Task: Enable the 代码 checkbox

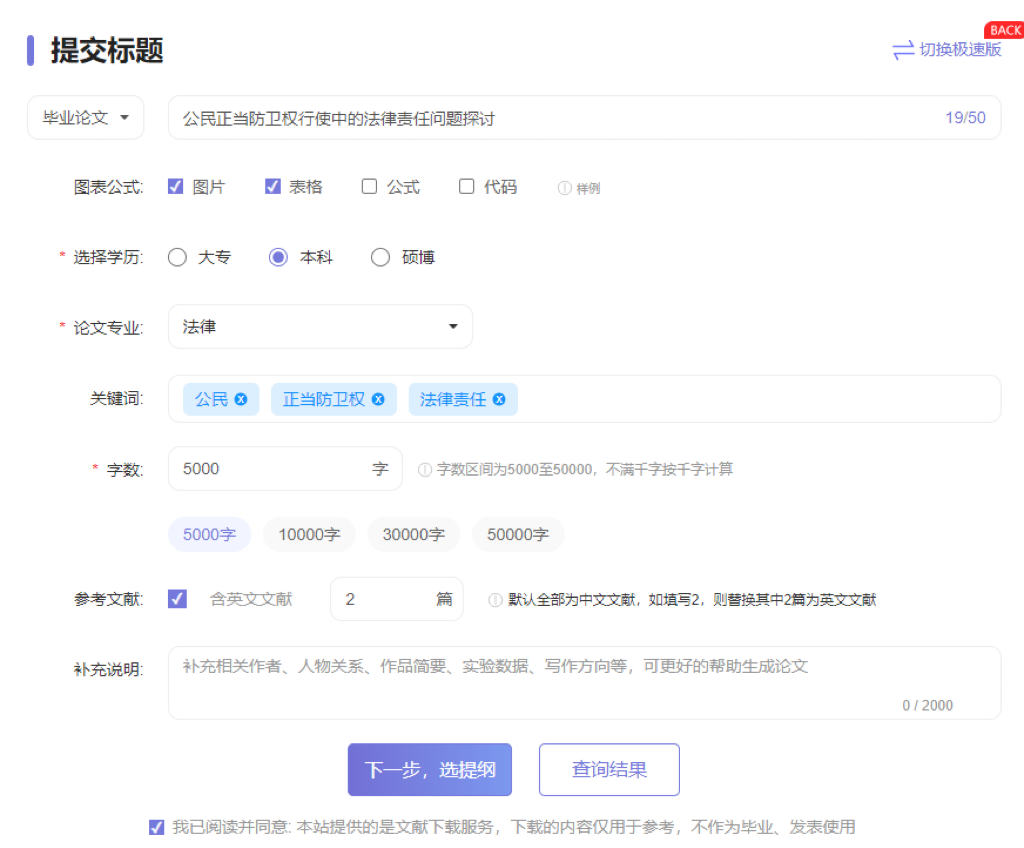Action: coord(466,187)
